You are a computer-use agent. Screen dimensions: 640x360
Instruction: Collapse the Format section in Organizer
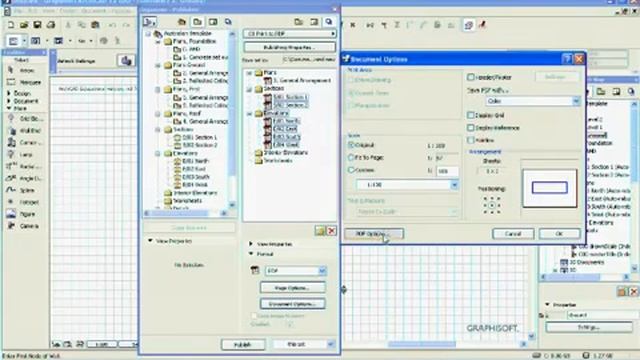click(251, 254)
